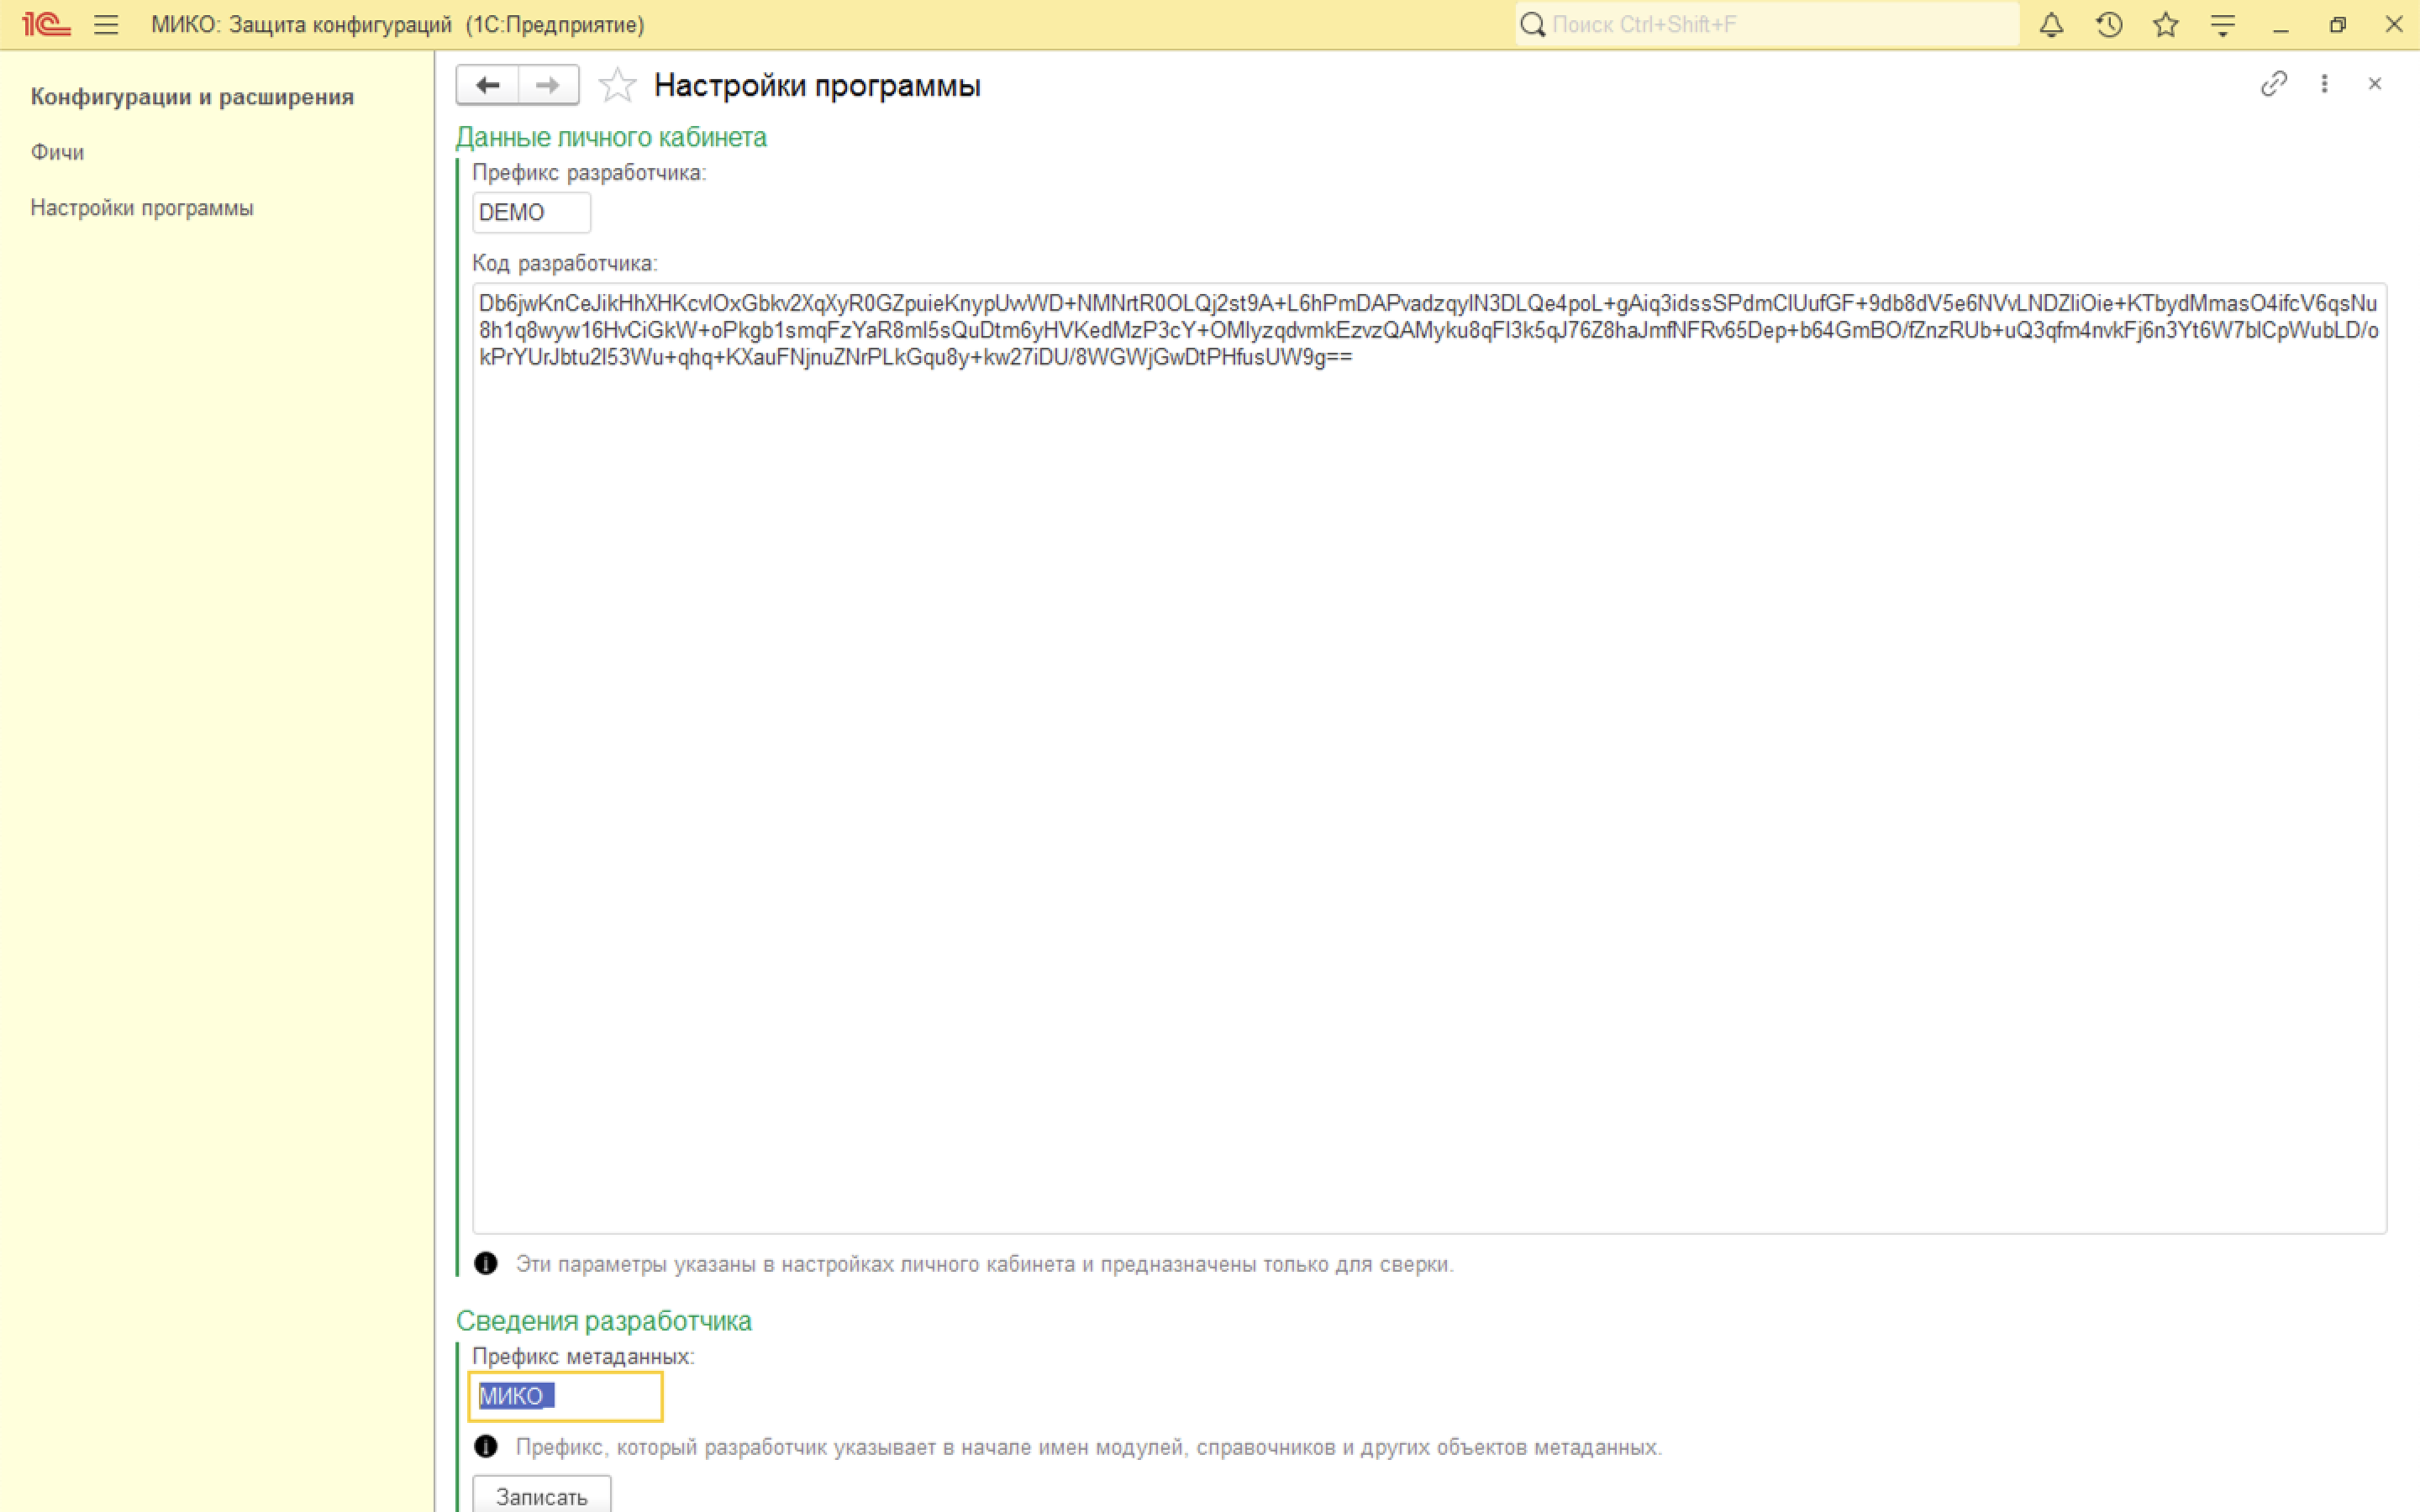Go back with the left arrow

(x=487, y=85)
